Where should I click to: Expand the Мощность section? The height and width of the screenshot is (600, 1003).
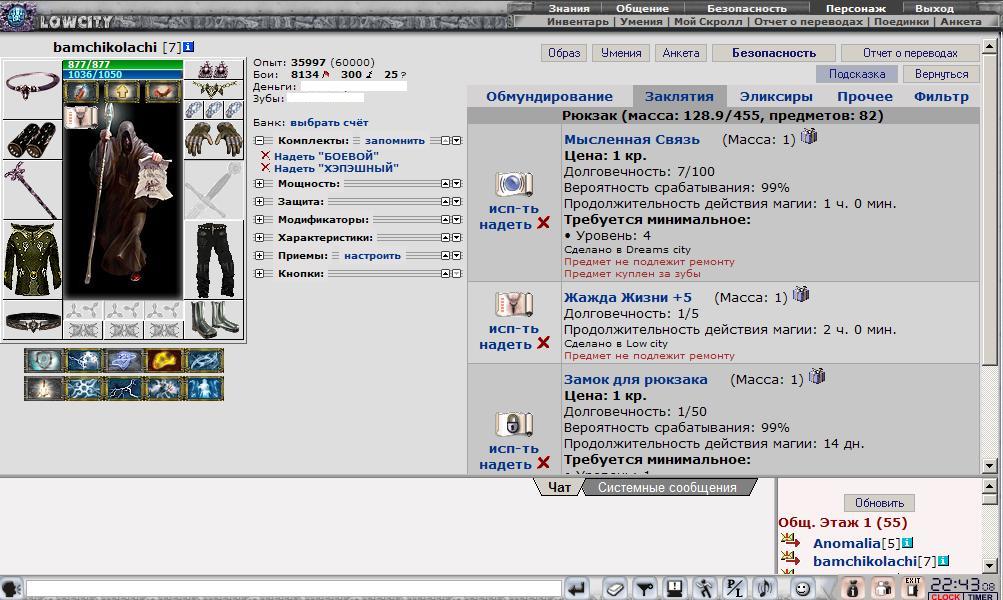point(259,184)
